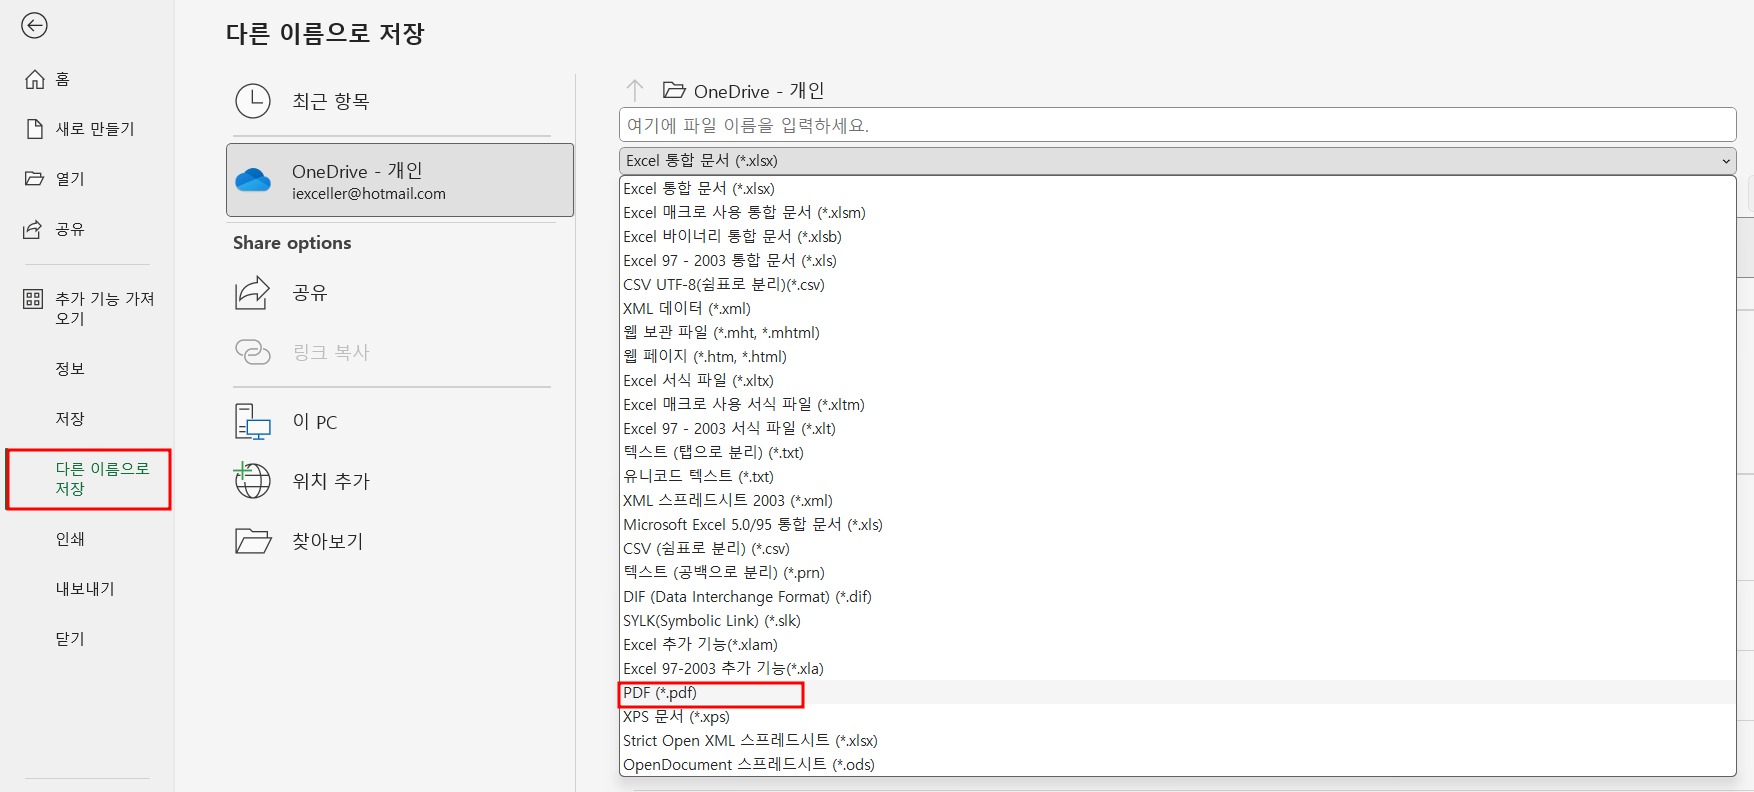This screenshot has height=792, width=1754.
Task: Click the add-ins grid icon
Action: coord(33,299)
